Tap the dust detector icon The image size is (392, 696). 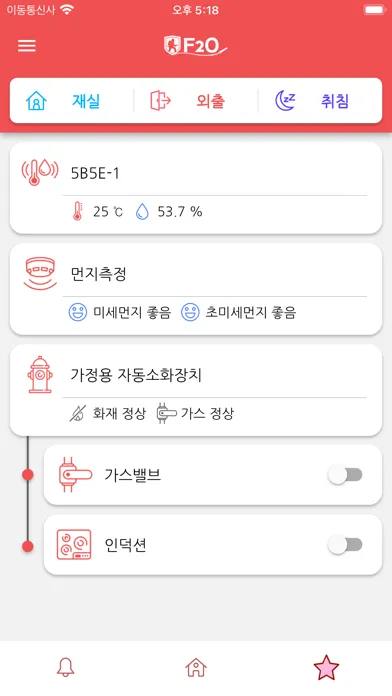[40, 273]
